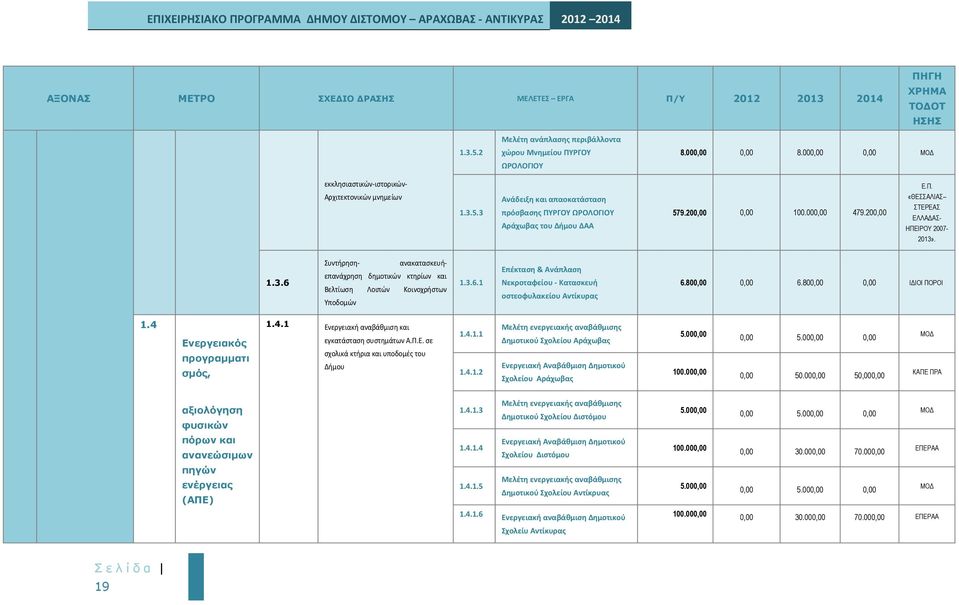Click the Π/Υ column header

(x=675, y=98)
